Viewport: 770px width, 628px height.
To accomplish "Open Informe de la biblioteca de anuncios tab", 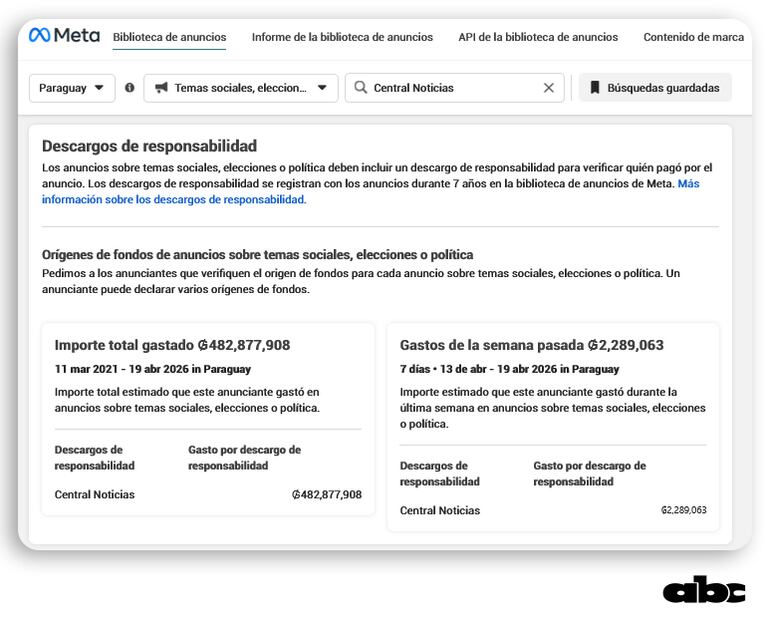I will tap(342, 37).
